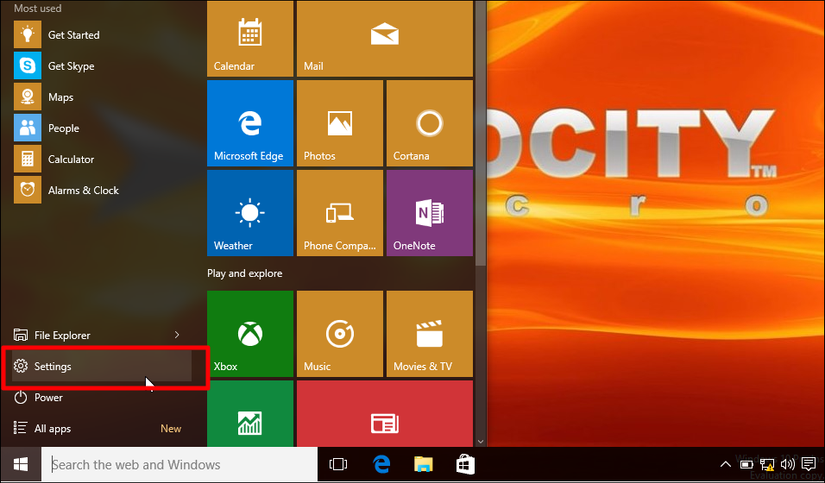Screen dimensions: 825x483
Task: Open the Cortana tile
Action: [429, 123]
